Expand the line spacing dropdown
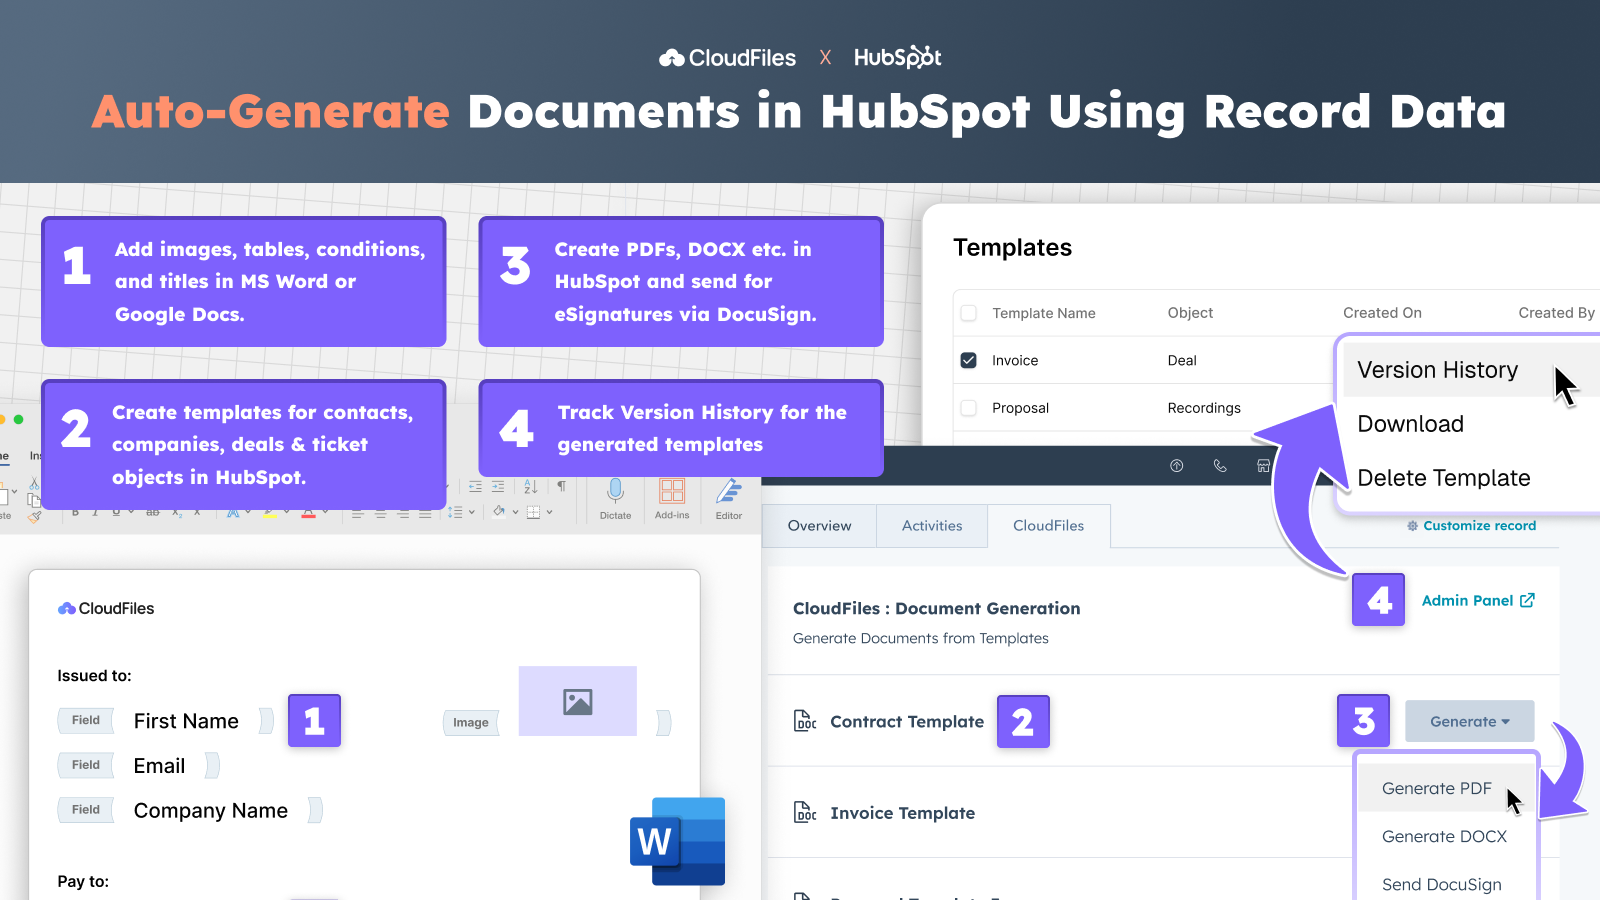1600x900 pixels. coord(471,512)
